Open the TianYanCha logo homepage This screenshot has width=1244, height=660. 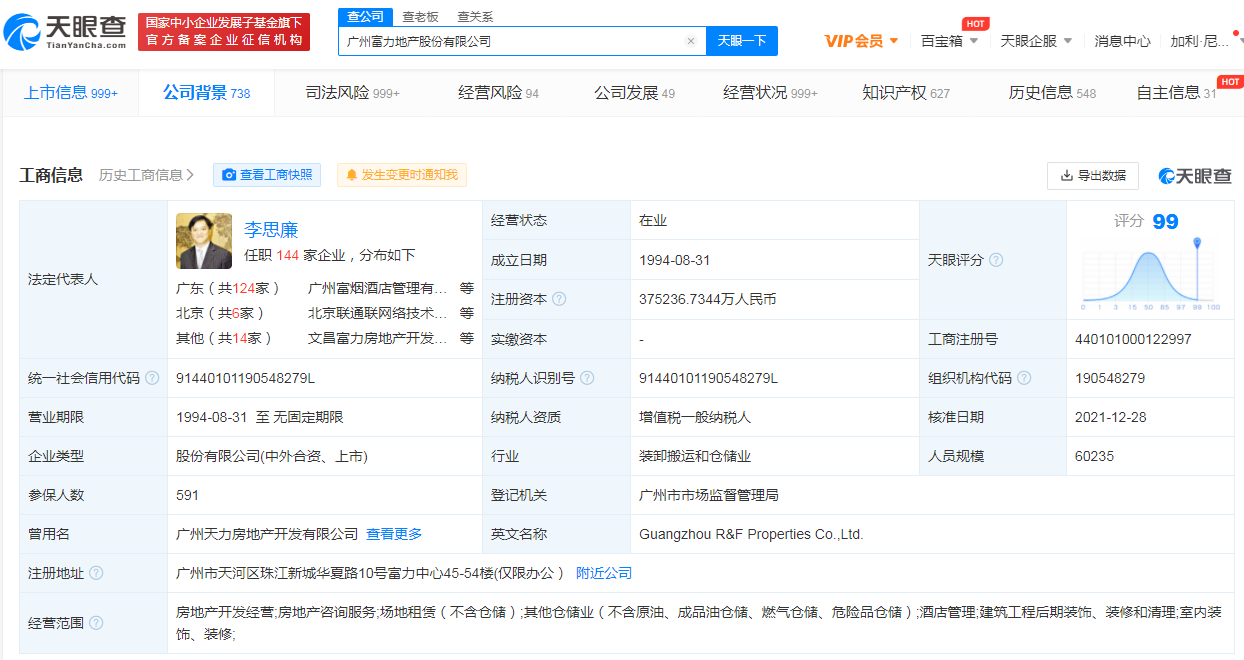click(x=66, y=32)
